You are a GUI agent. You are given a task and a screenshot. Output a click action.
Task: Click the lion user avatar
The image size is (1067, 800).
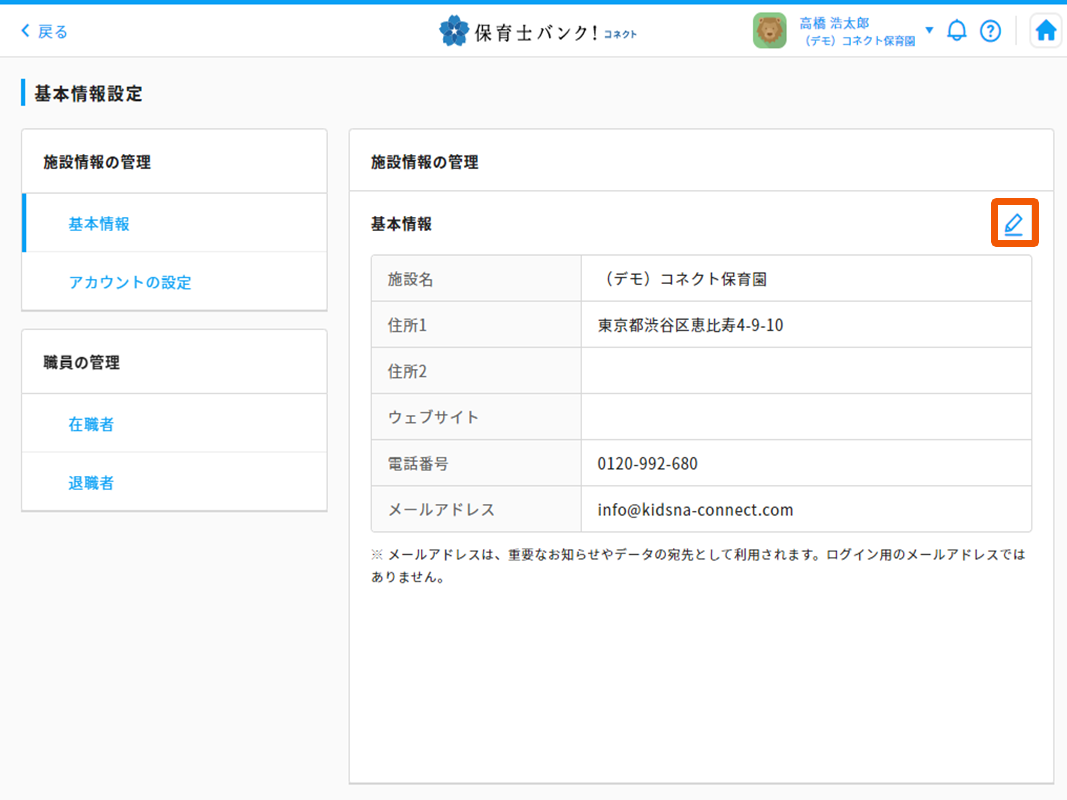(770, 31)
